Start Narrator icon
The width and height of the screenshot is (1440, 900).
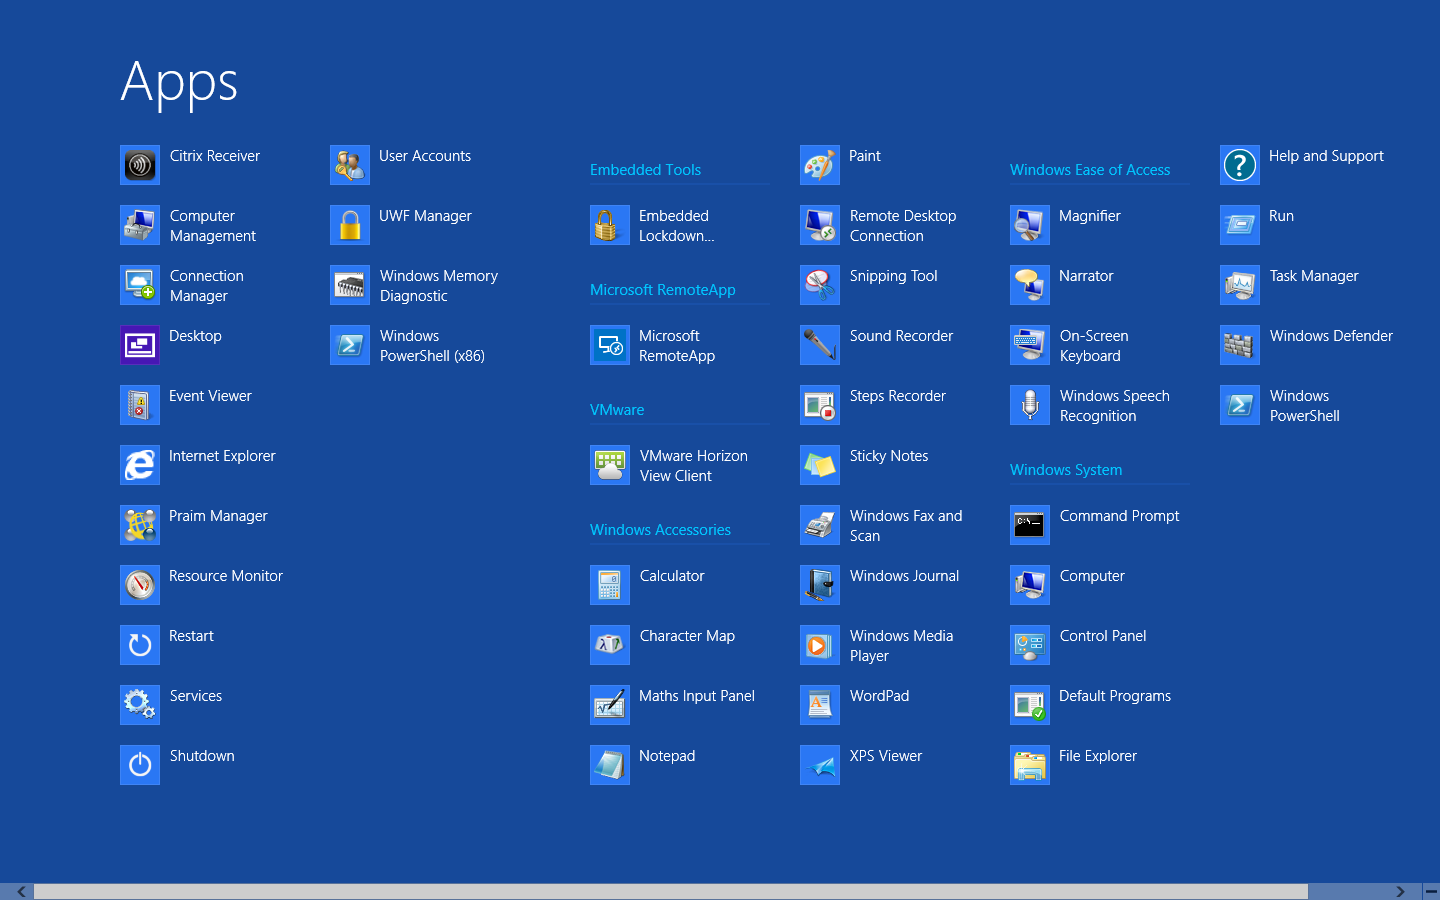1030,285
